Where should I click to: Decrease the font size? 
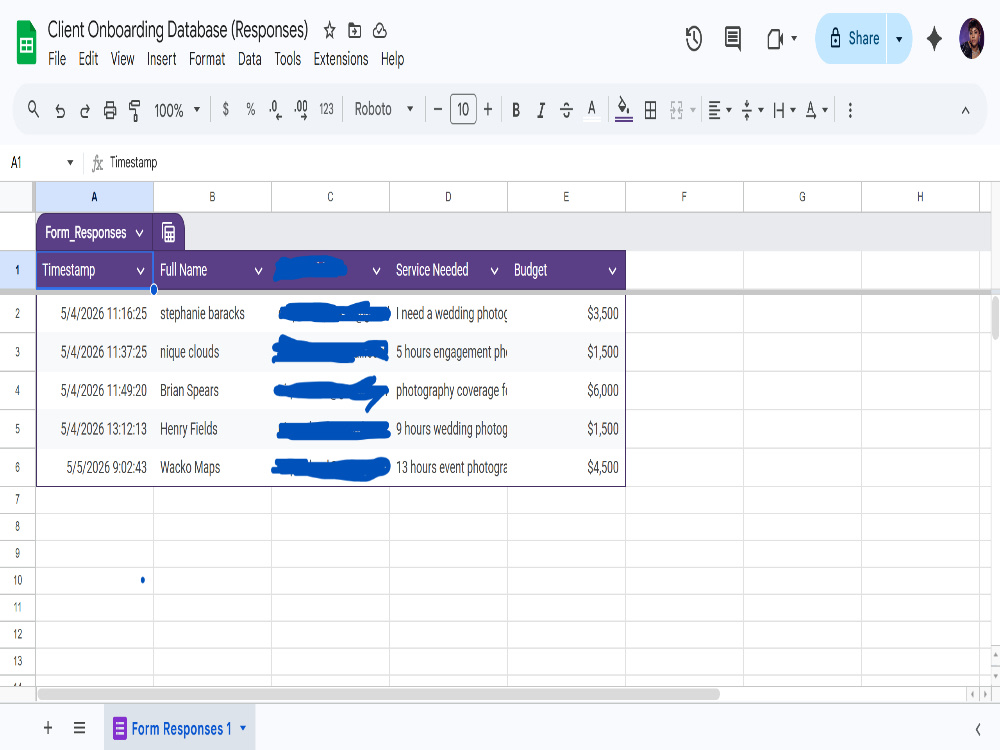[438, 110]
